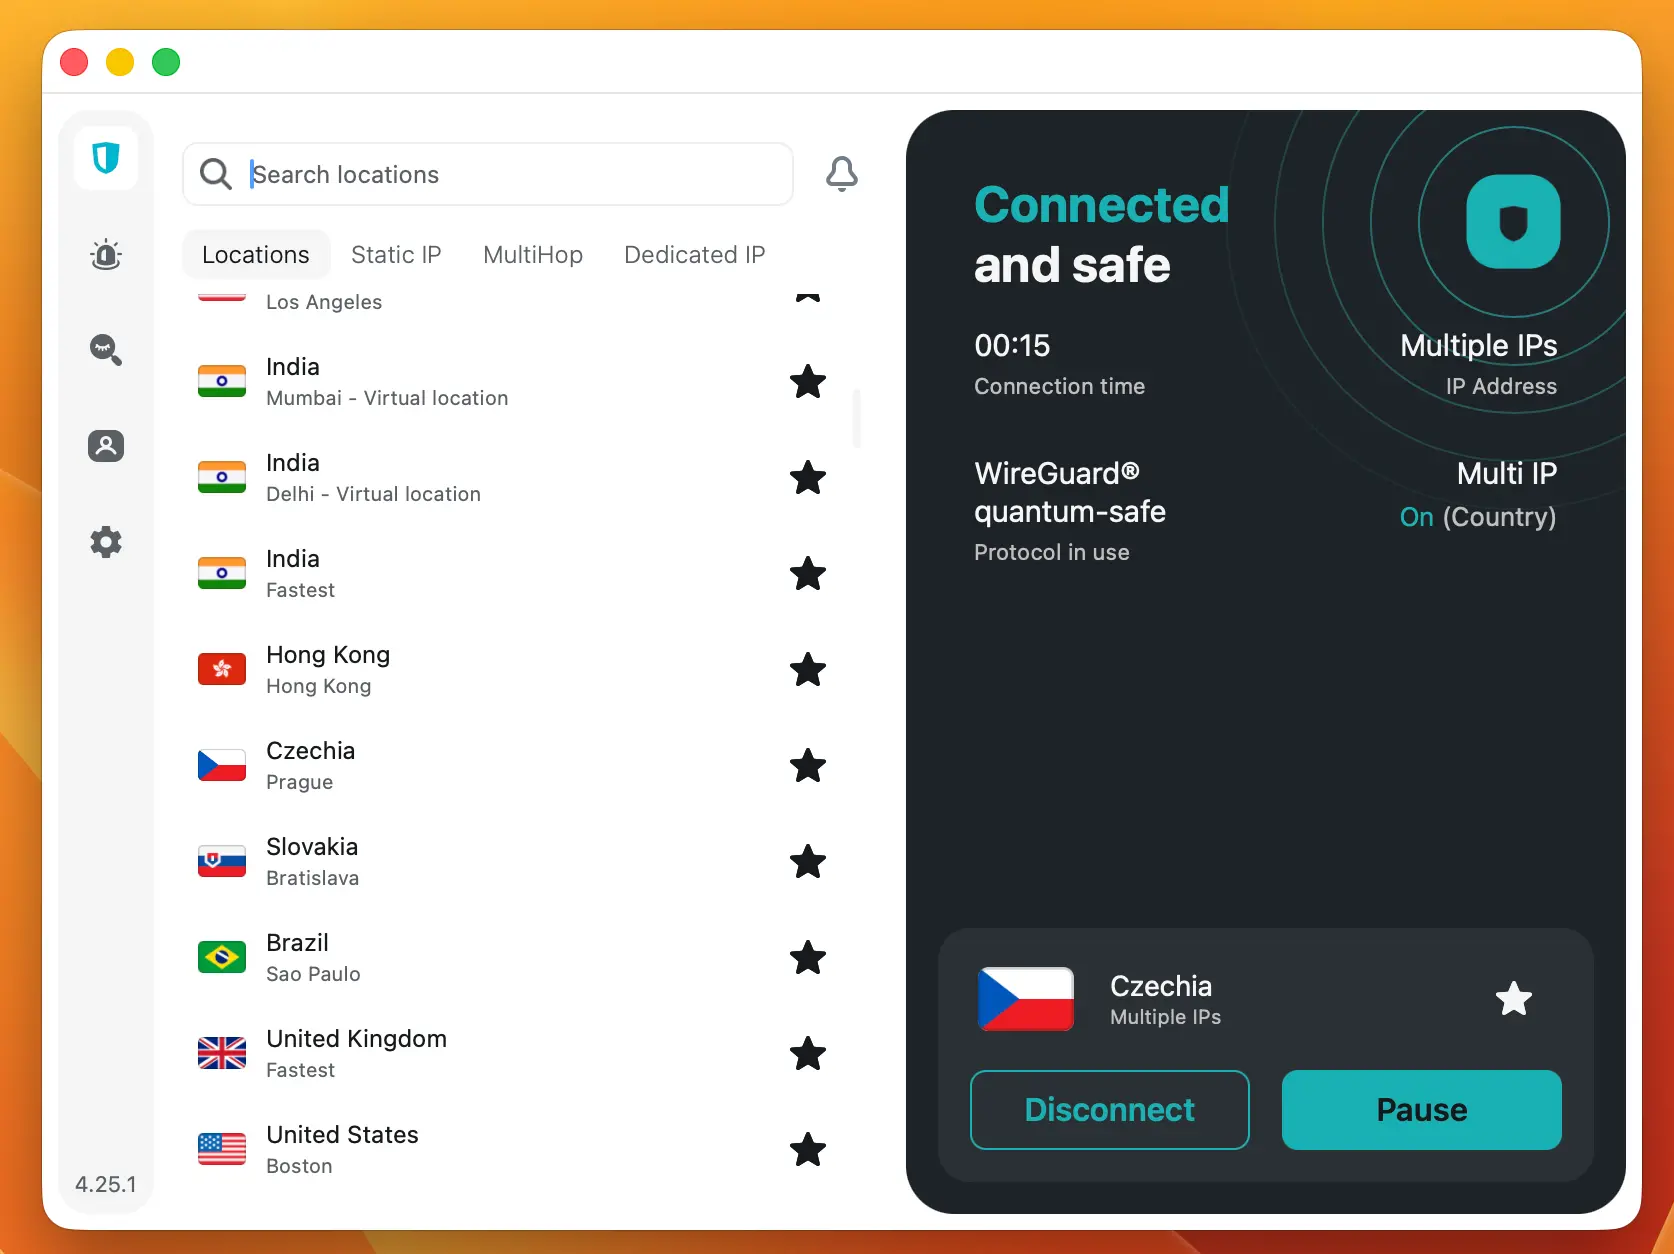The image size is (1674, 1254).
Task: Open the MultiHop tab
Action: pos(532,254)
